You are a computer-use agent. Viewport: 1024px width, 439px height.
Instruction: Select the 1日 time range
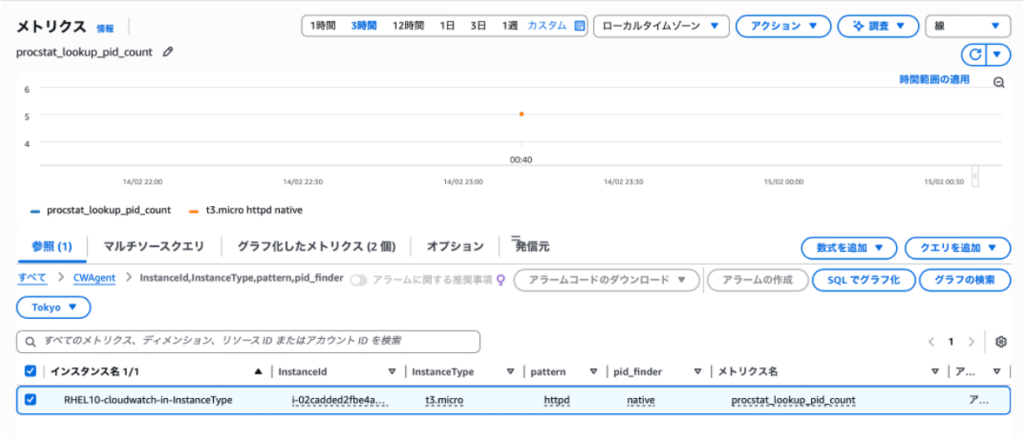point(447,26)
